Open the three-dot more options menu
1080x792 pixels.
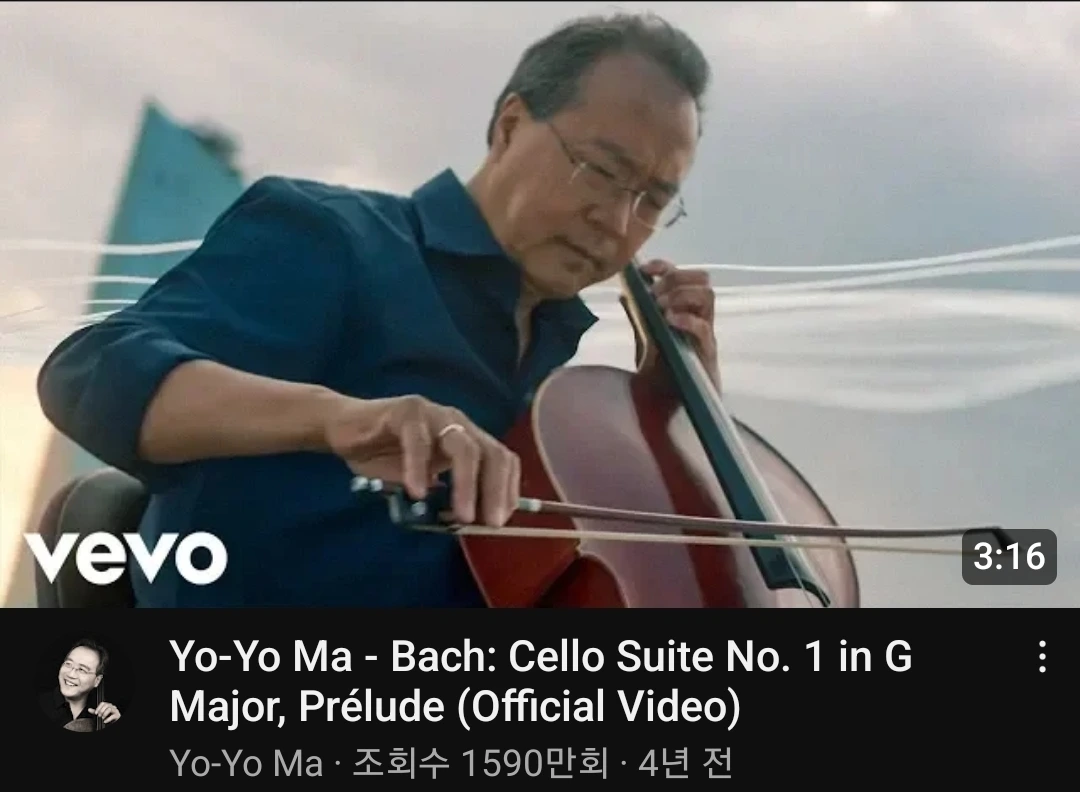point(1043,656)
